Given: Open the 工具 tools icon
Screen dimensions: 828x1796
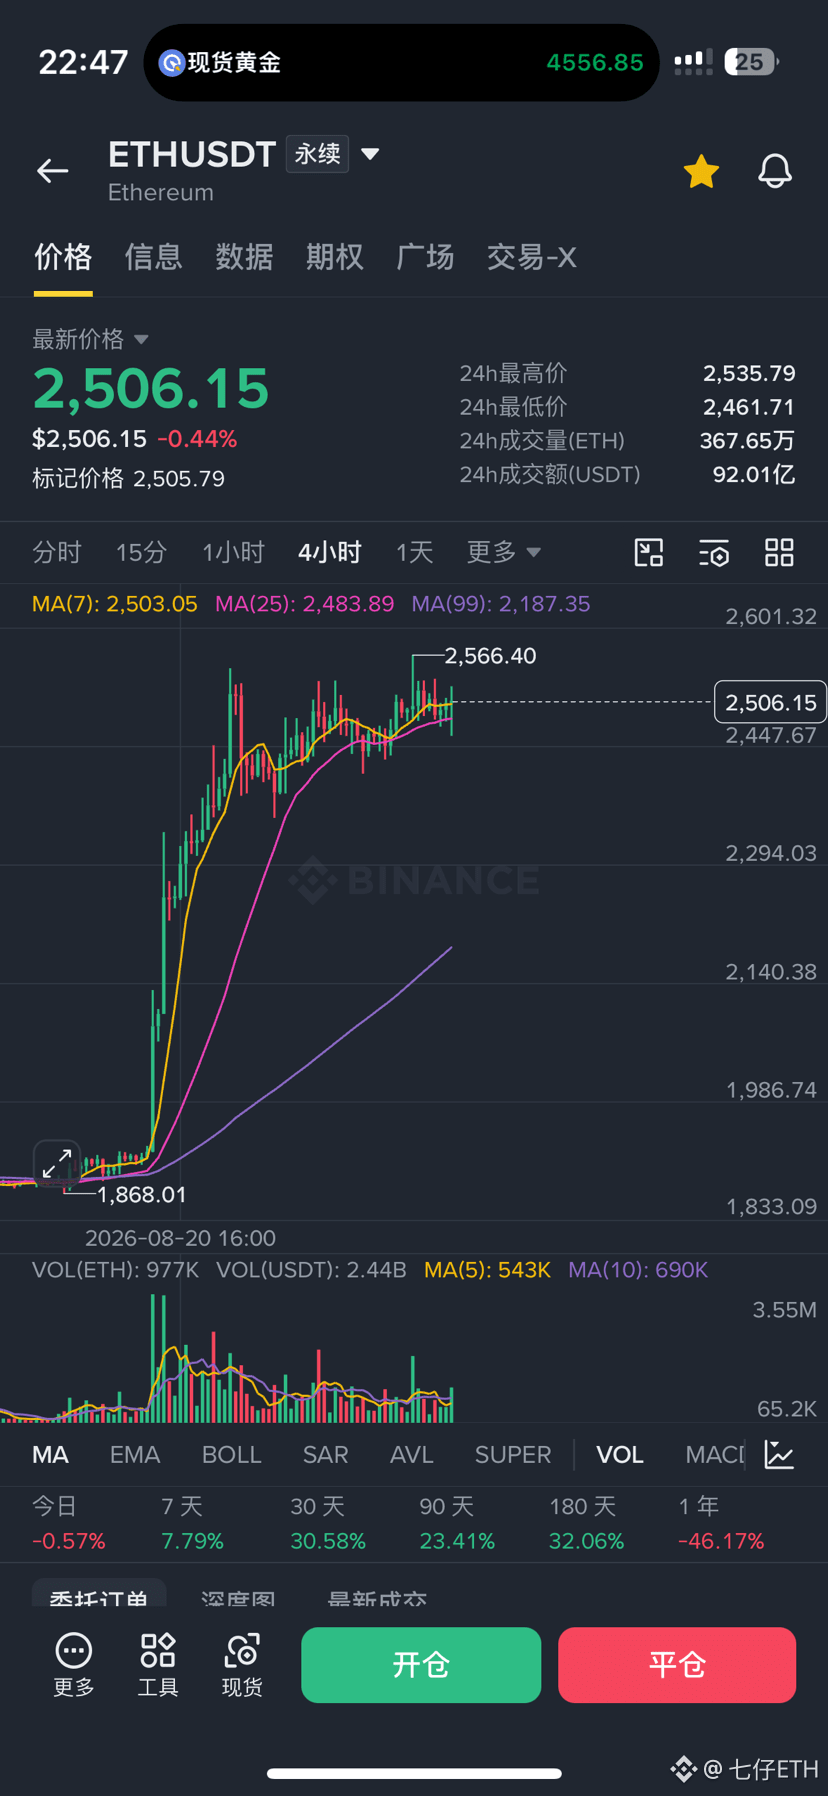Looking at the screenshot, I should tap(158, 1665).
